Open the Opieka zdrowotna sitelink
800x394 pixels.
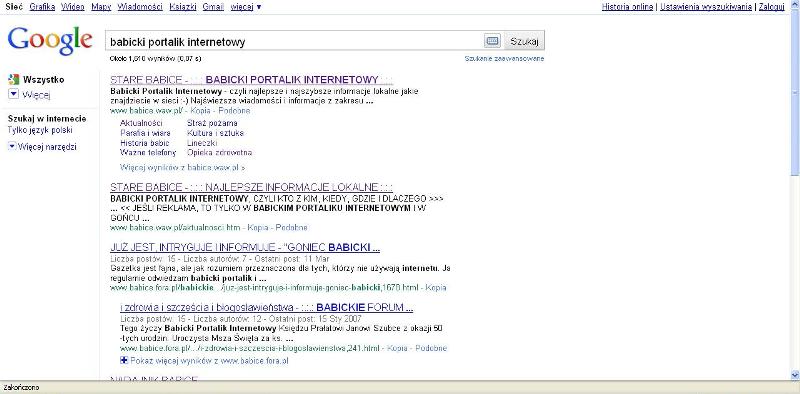coord(219,153)
